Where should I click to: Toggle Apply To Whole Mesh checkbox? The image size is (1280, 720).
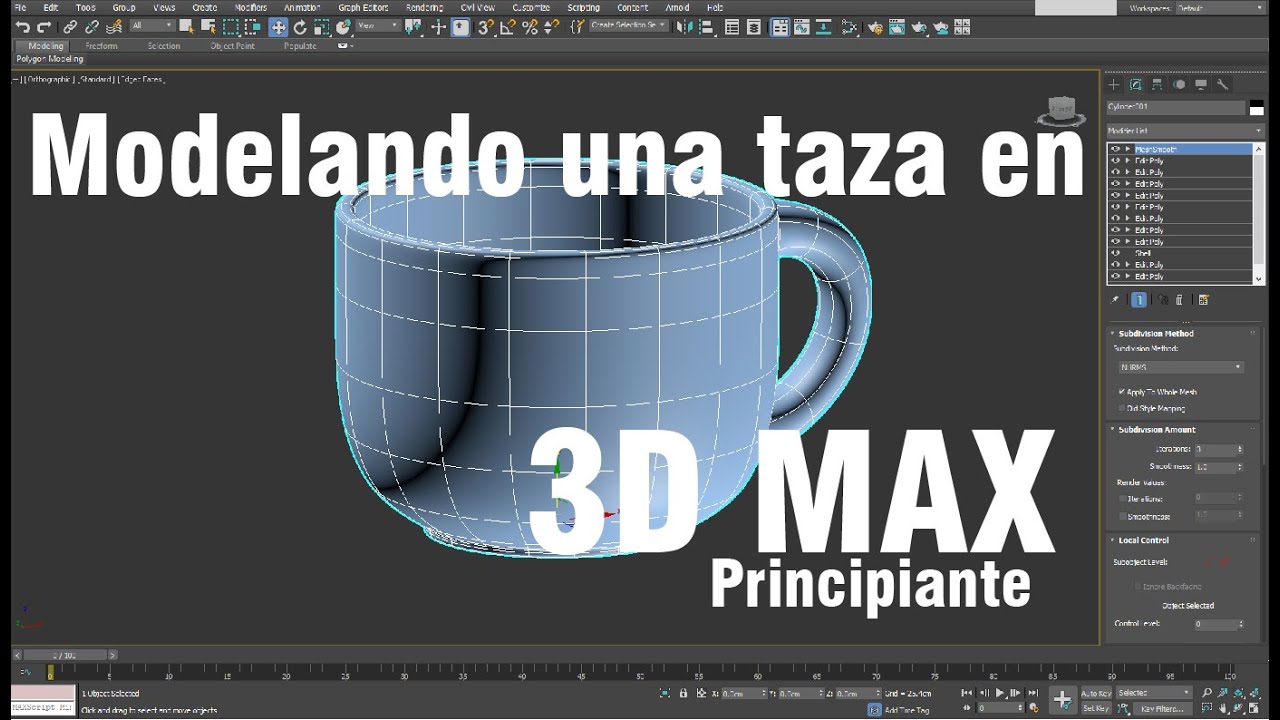click(1122, 392)
